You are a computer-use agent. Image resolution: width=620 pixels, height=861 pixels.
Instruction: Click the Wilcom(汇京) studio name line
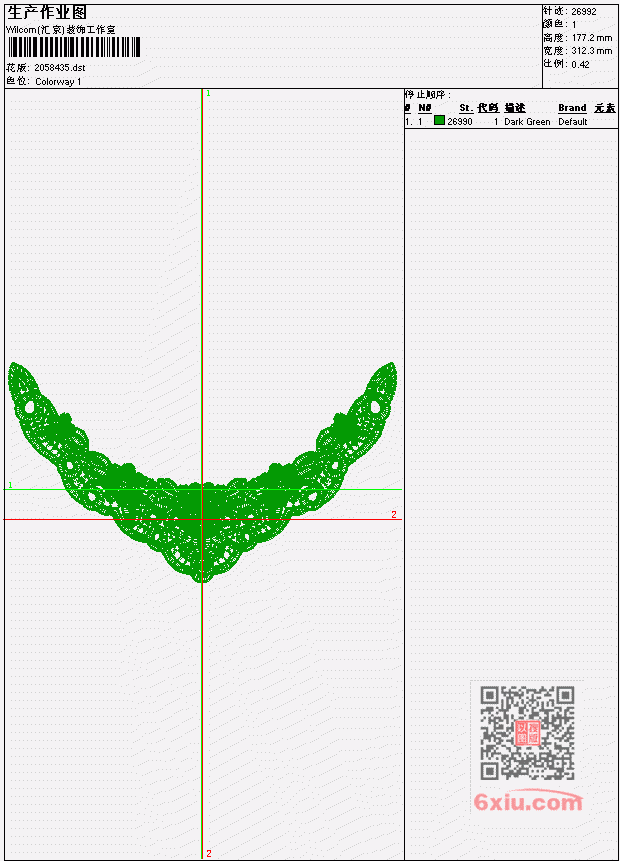click(61, 30)
